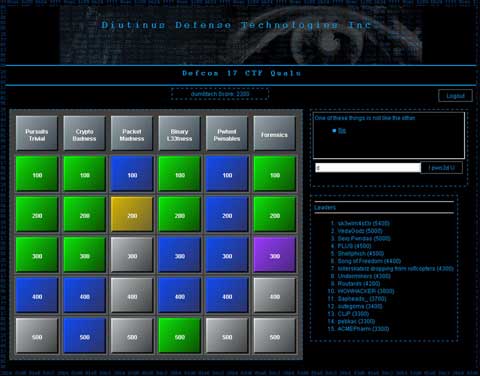Open the challenge file link in the description
Viewport: 480px width, 376px height.
coord(342,131)
